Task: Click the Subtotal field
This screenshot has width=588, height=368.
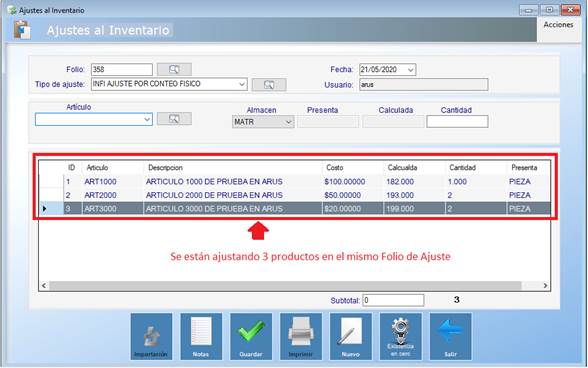Action: 393,300
